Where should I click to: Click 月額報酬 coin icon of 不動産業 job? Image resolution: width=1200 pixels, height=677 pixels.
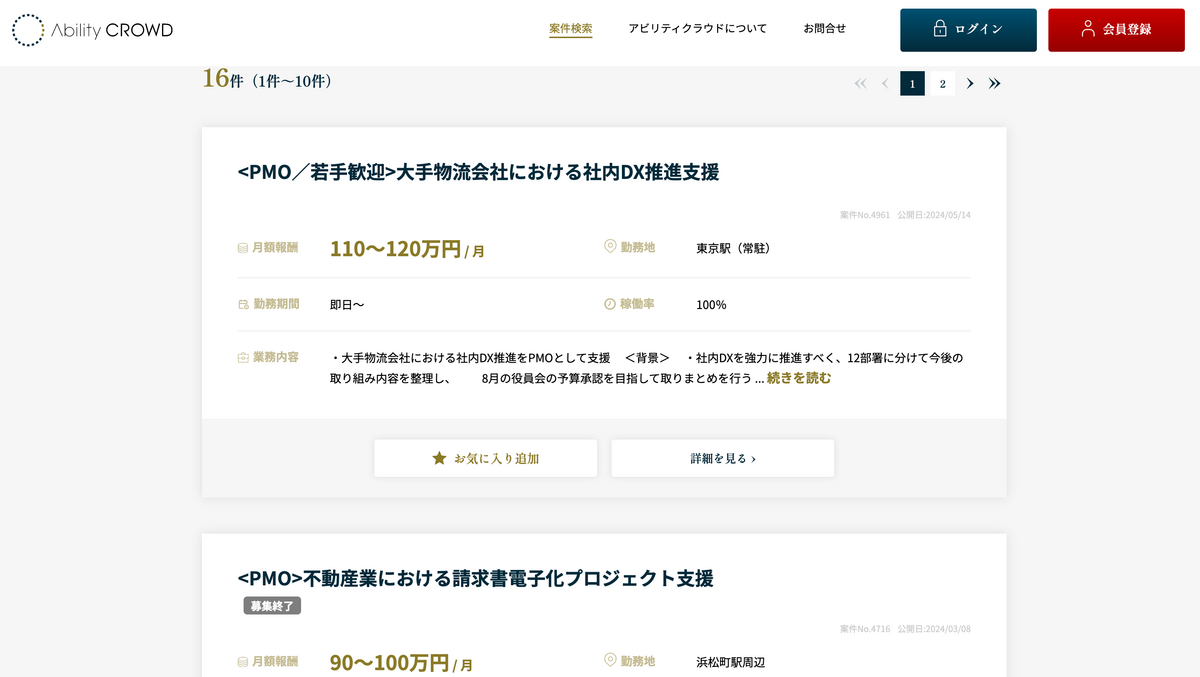point(243,662)
